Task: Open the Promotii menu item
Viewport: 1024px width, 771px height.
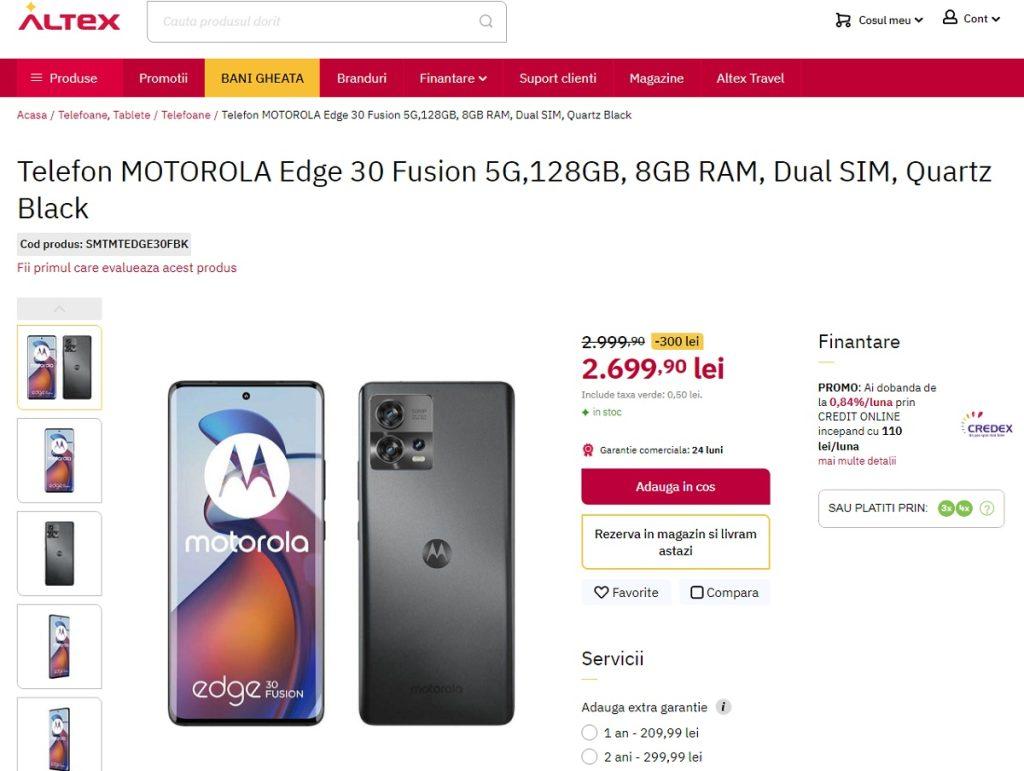Action: pyautogui.click(x=163, y=78)
